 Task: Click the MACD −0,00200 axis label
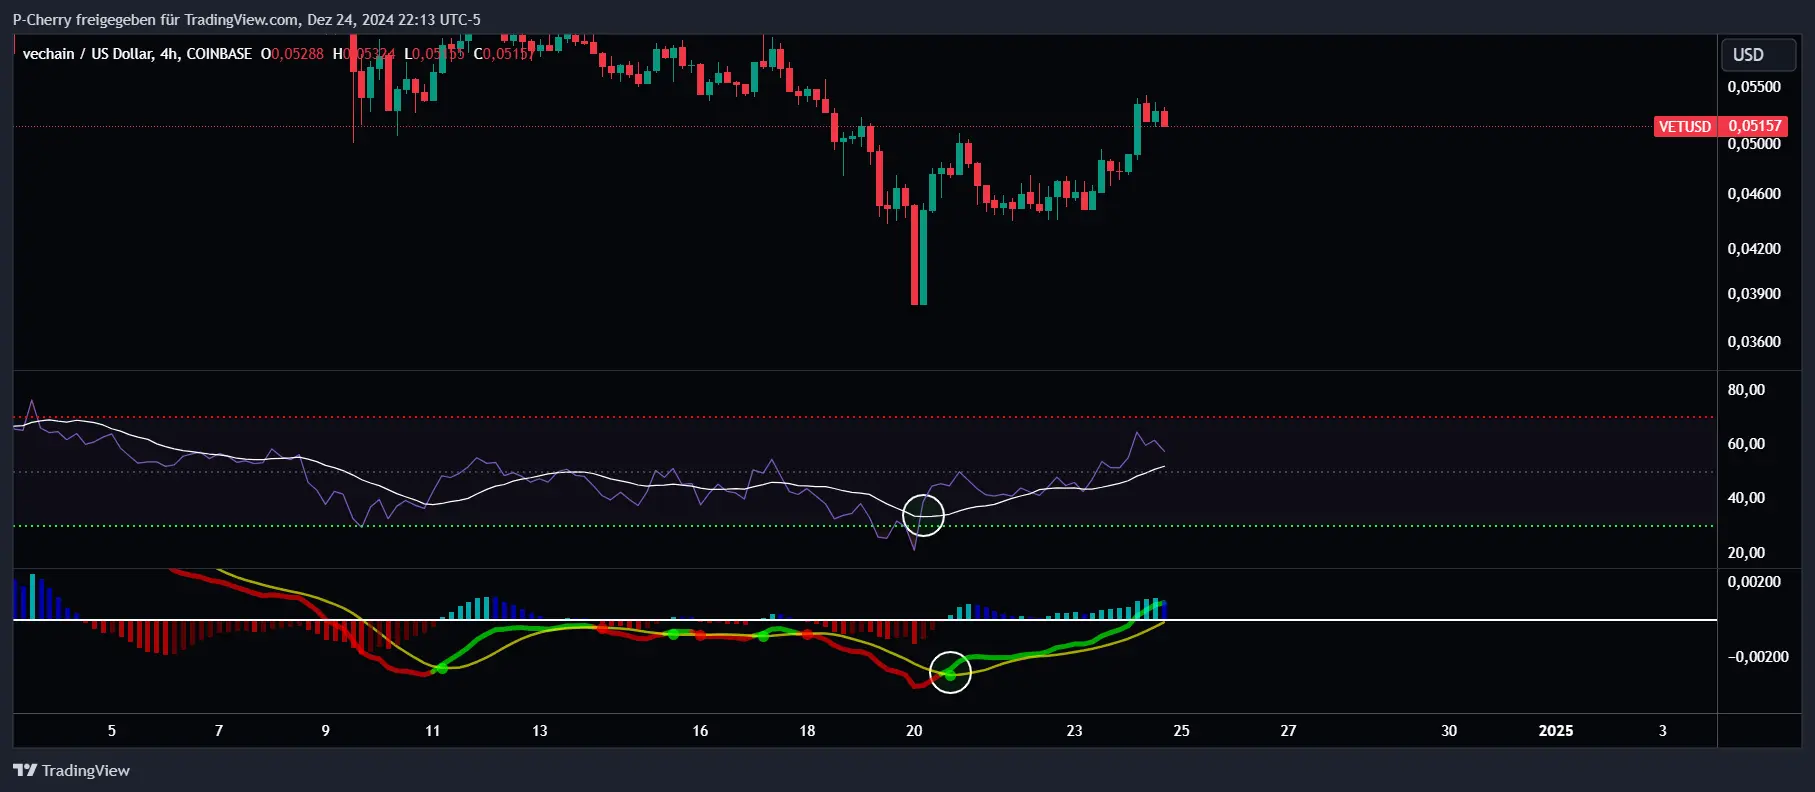[1758, 657]
